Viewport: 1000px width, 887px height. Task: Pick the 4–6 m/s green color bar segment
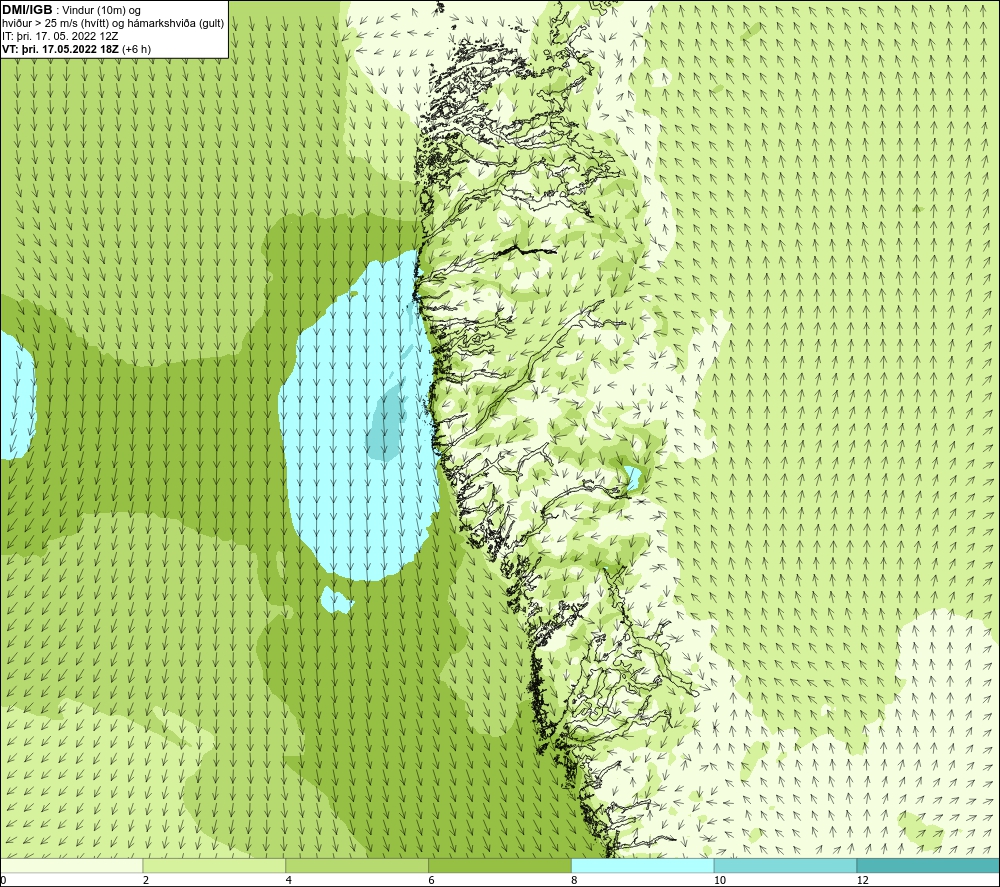357,865
